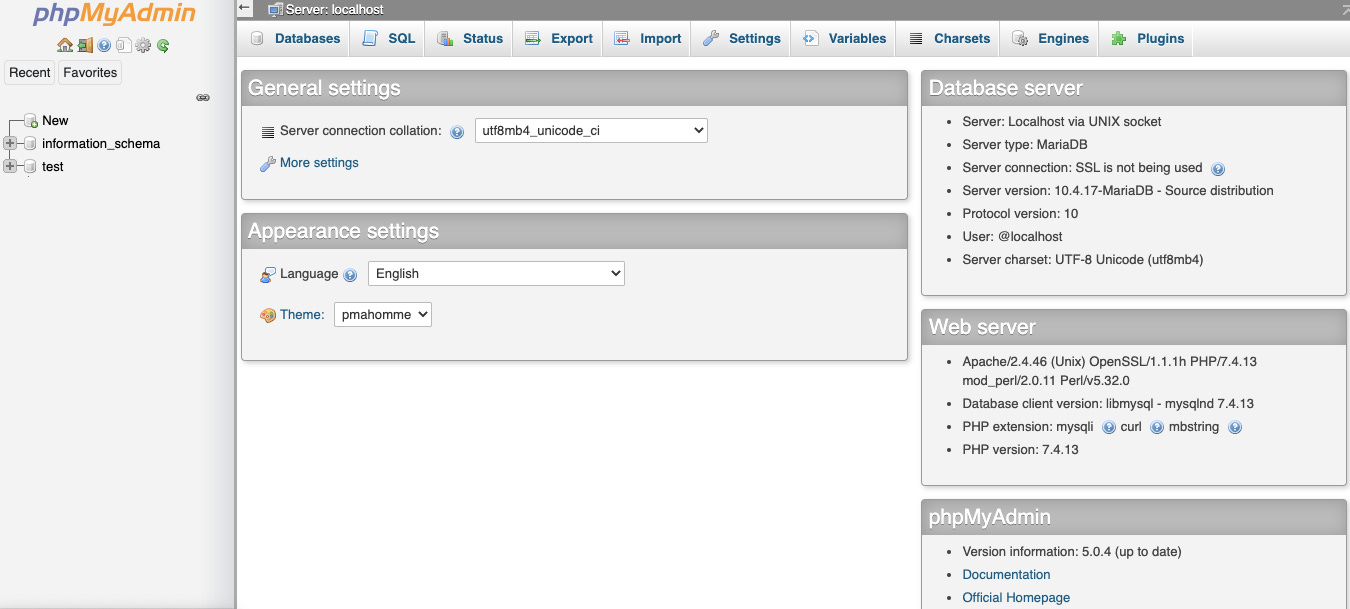Click the test database cylinder icon

[x=30, y=167]
